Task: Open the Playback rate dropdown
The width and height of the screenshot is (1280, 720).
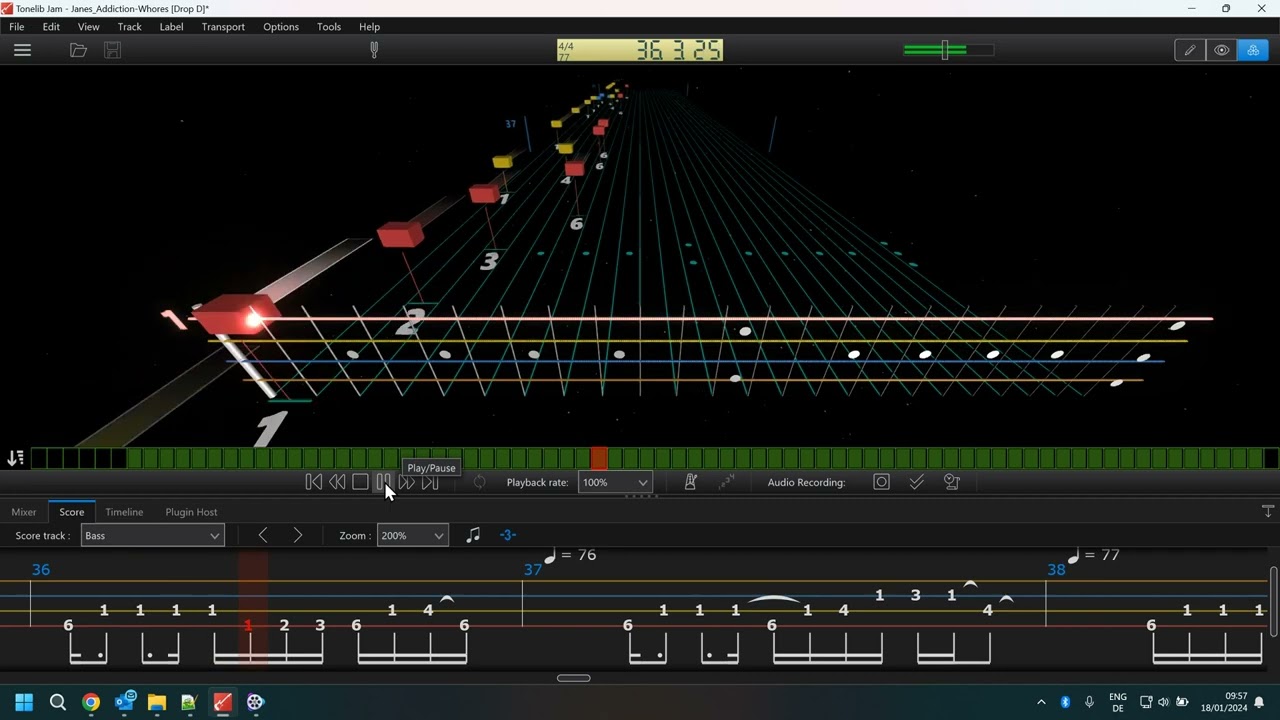Action: coord(615,482)
